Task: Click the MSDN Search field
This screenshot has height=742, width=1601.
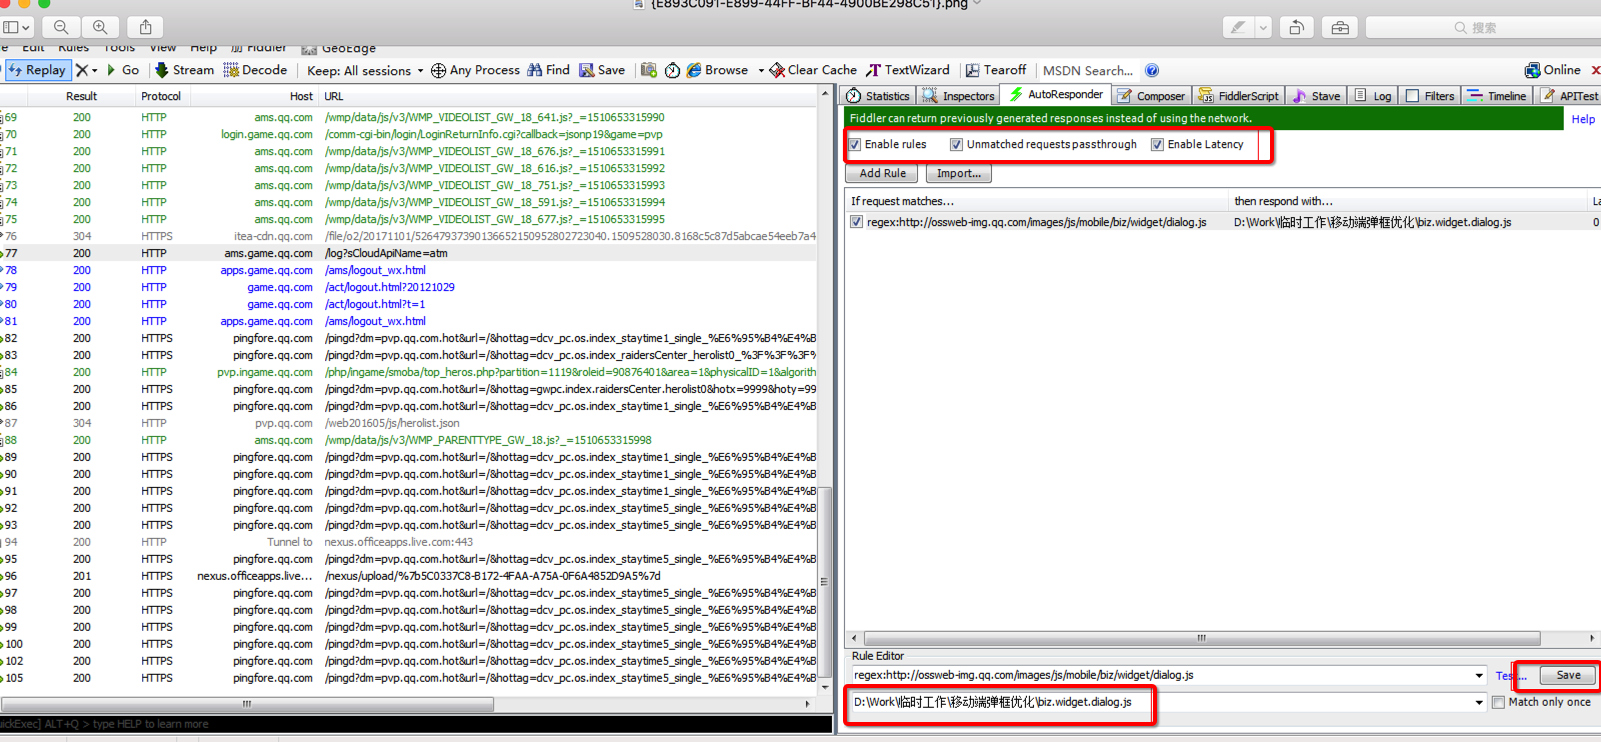Action: 1088,71
